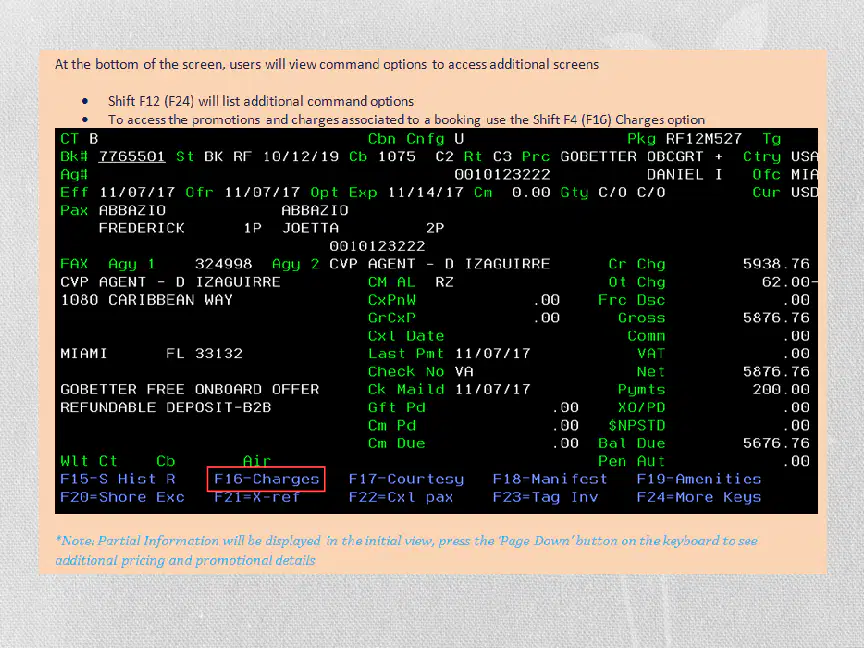Viewport: 864px width, 648px height.
Task: Click the Opt Exp date 11/14/17
Action: [425, 192]
